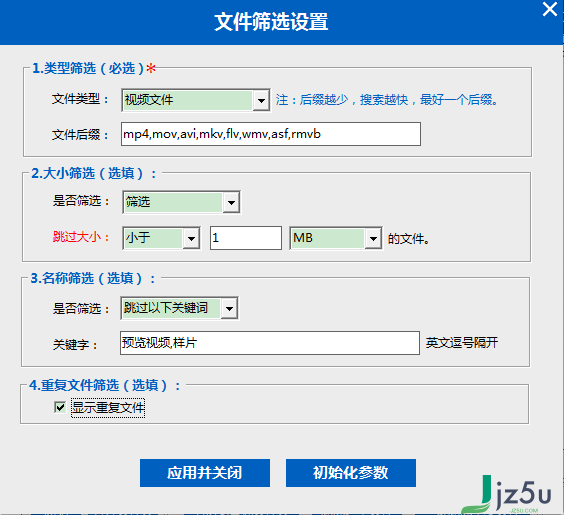
Task: Close the 文件筛选设置 dialog with the X
Action: [x=550, y=9]
